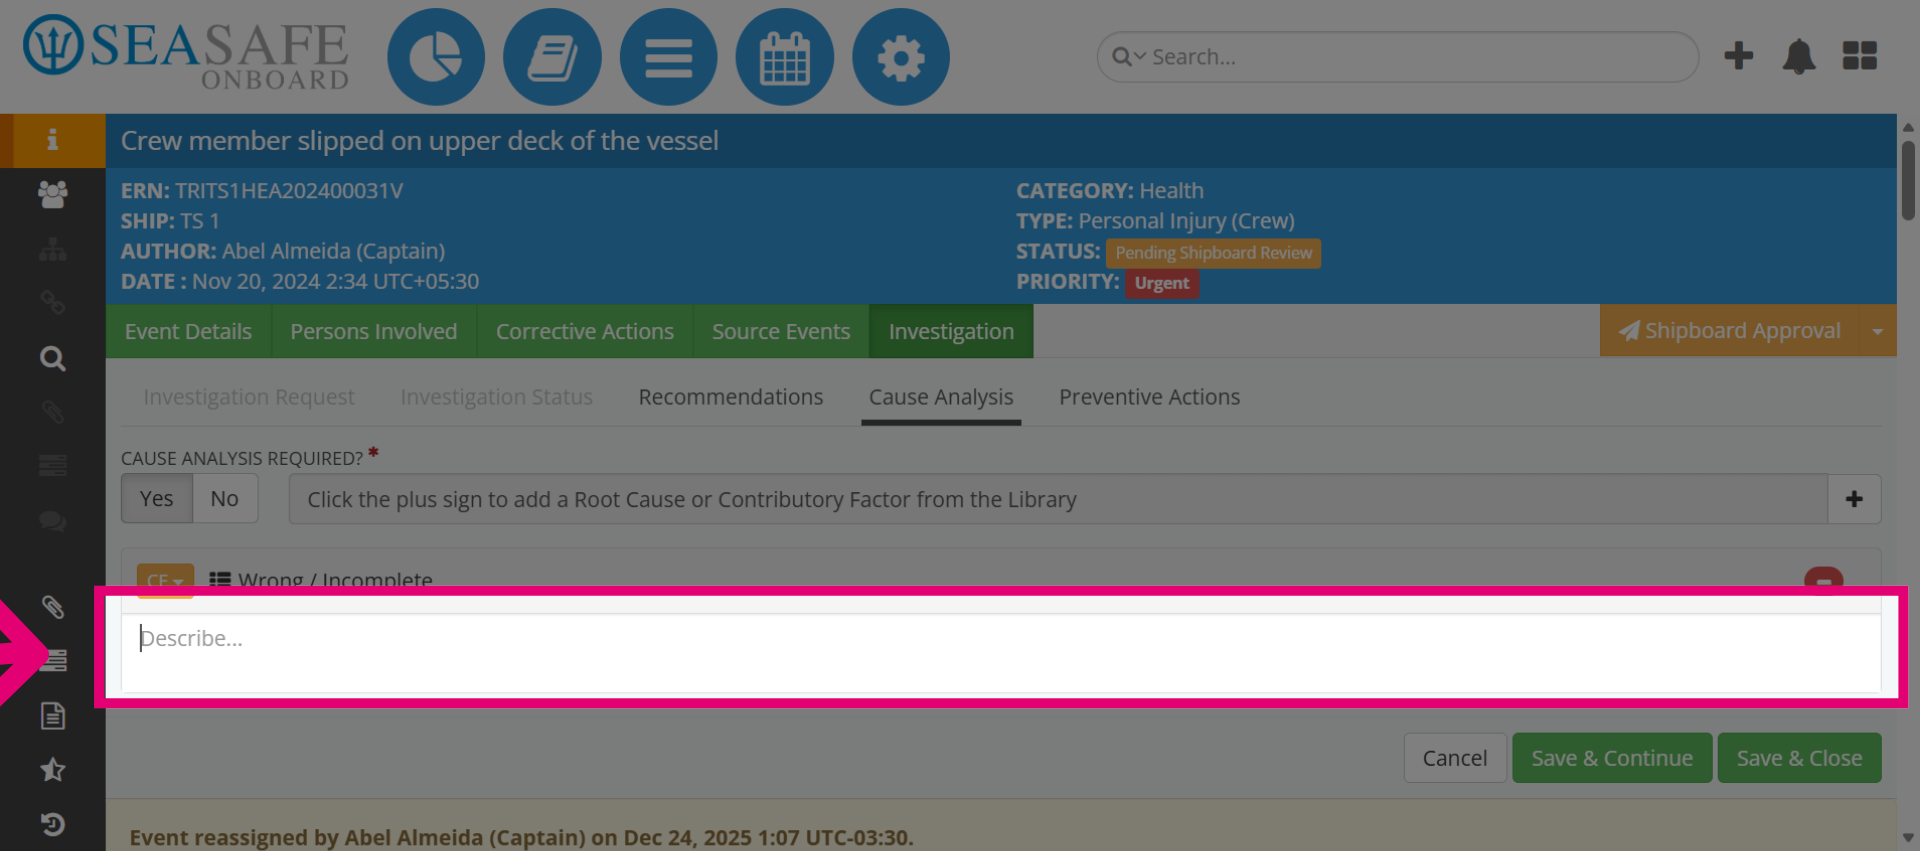This screenshot has height=851, width=1920.
Task: Click the Shipboard Approval button
Action: pos(1729,331)
